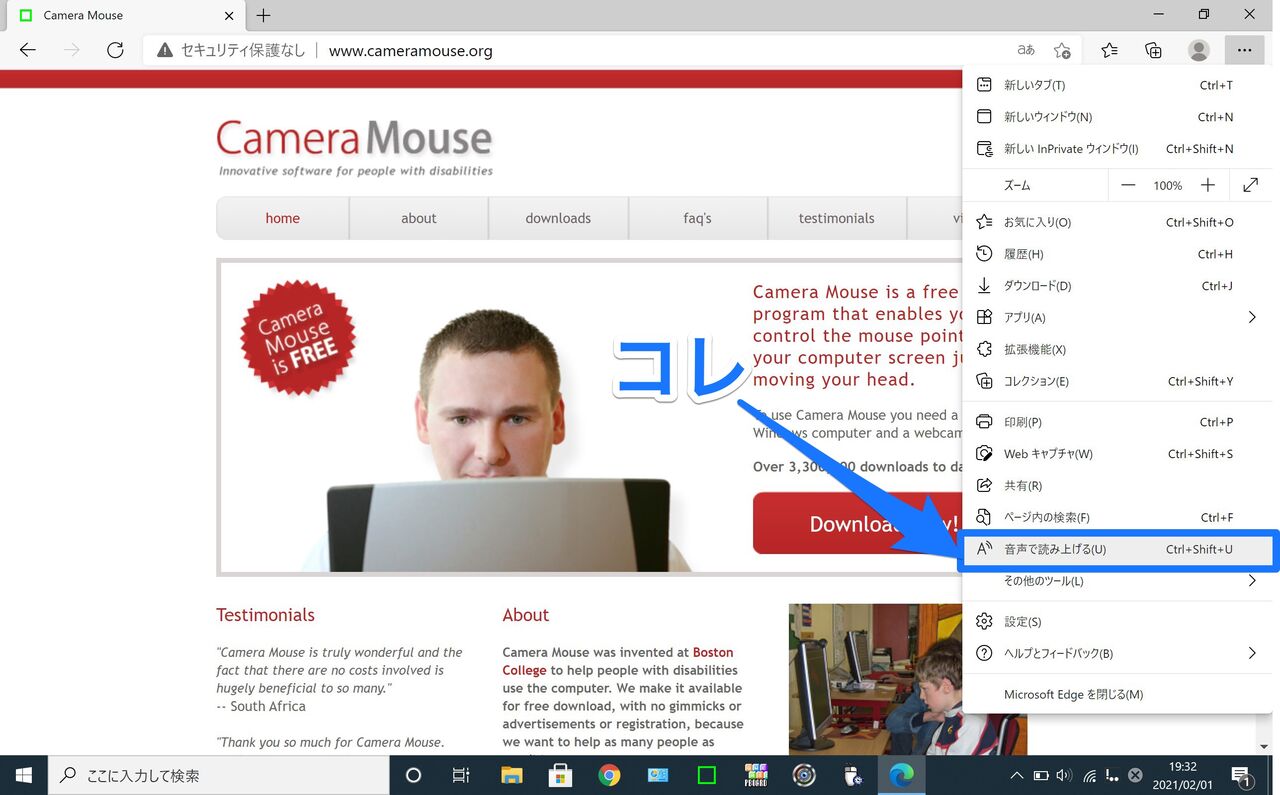The image size is (1280, 795).
Task: Open the testimonials navigation tab
Action: tap(837, 218)
